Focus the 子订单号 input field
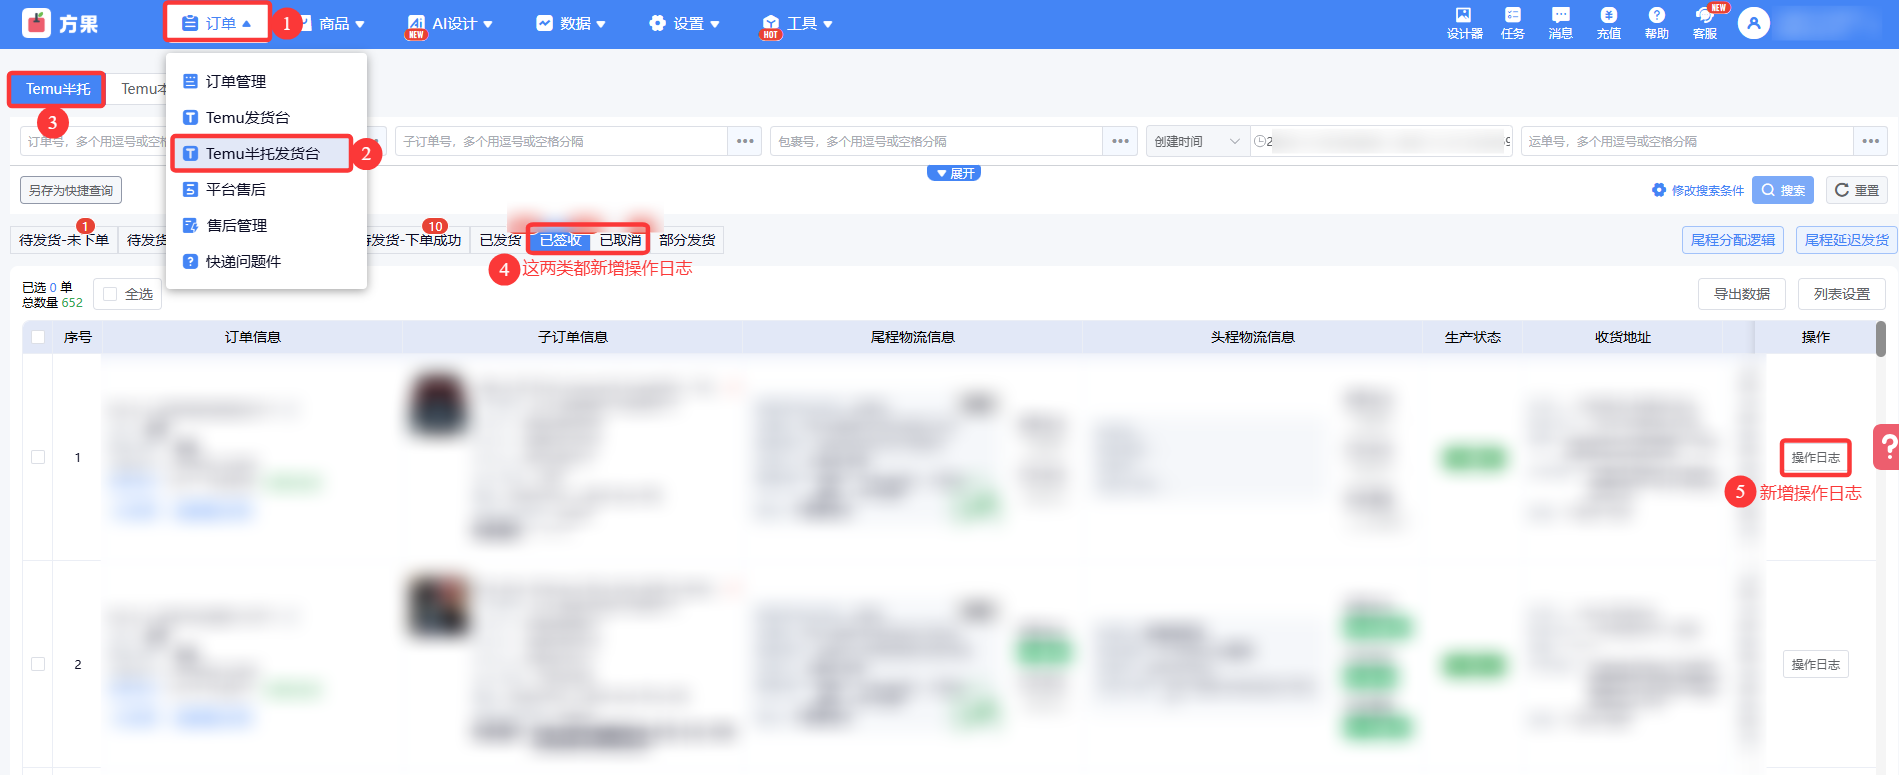 pos(561,141)
